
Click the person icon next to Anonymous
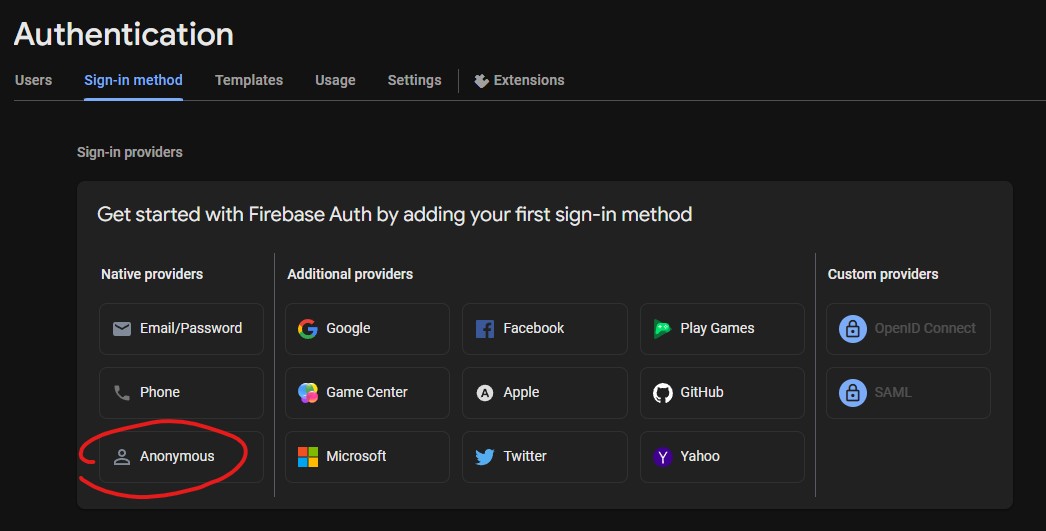click(x=121, y=456)
